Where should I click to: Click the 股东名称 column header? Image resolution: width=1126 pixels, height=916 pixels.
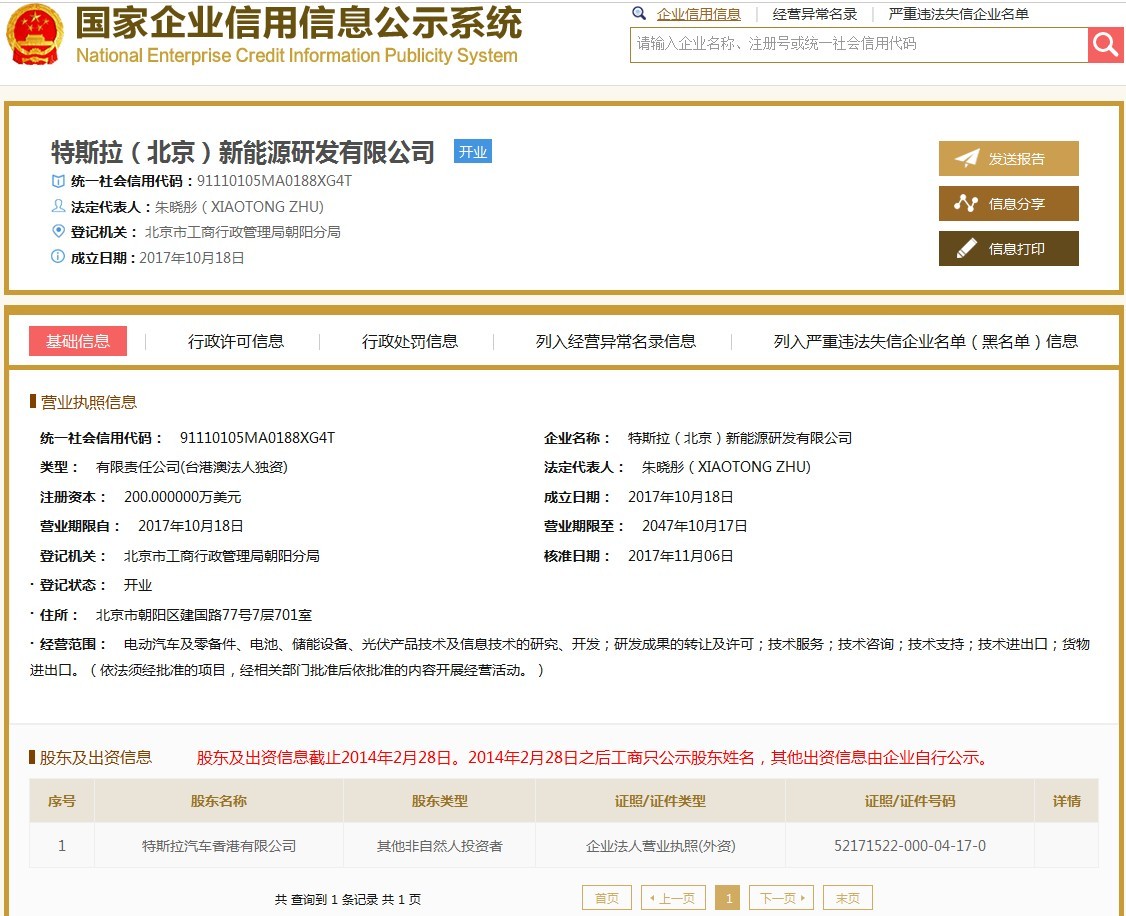click(218, 801)
